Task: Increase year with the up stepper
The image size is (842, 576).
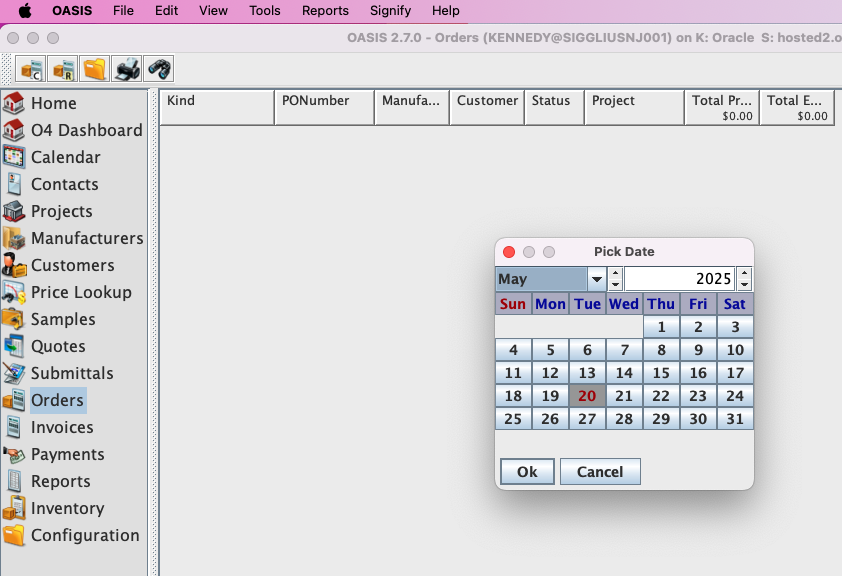Action: (744, 273)
